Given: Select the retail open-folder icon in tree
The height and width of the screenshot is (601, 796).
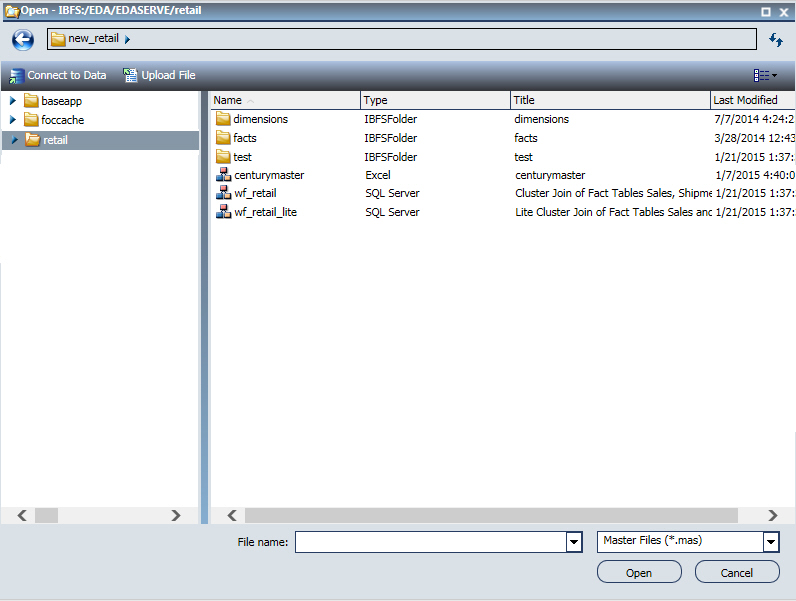Looking at the screenshot, I should tap(33, 140).
